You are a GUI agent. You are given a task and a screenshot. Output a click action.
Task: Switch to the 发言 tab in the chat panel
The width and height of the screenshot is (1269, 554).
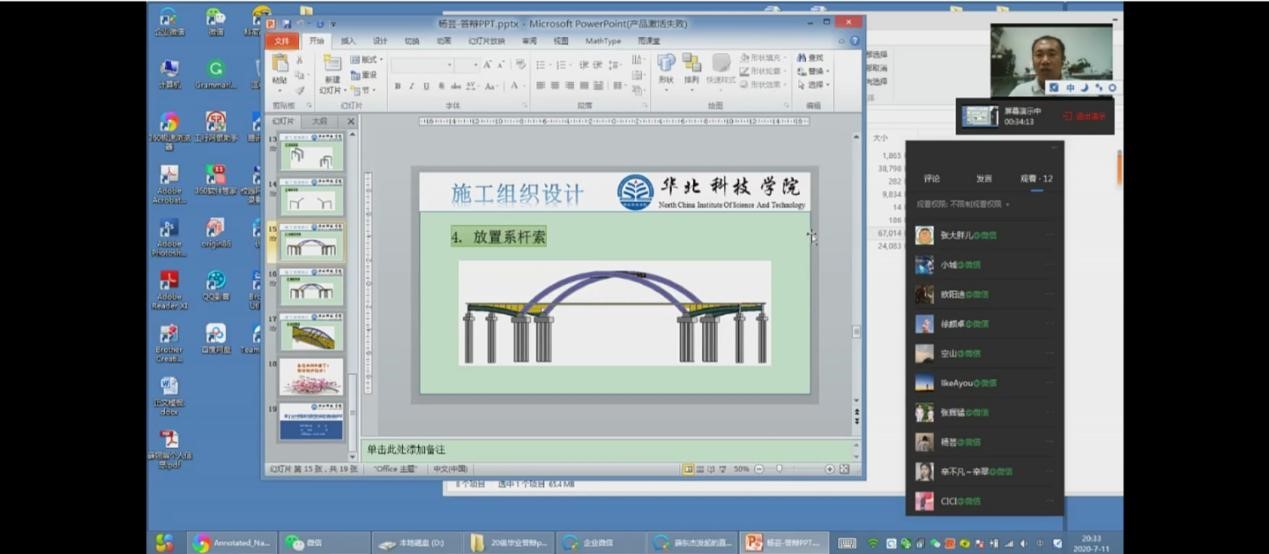984,179
